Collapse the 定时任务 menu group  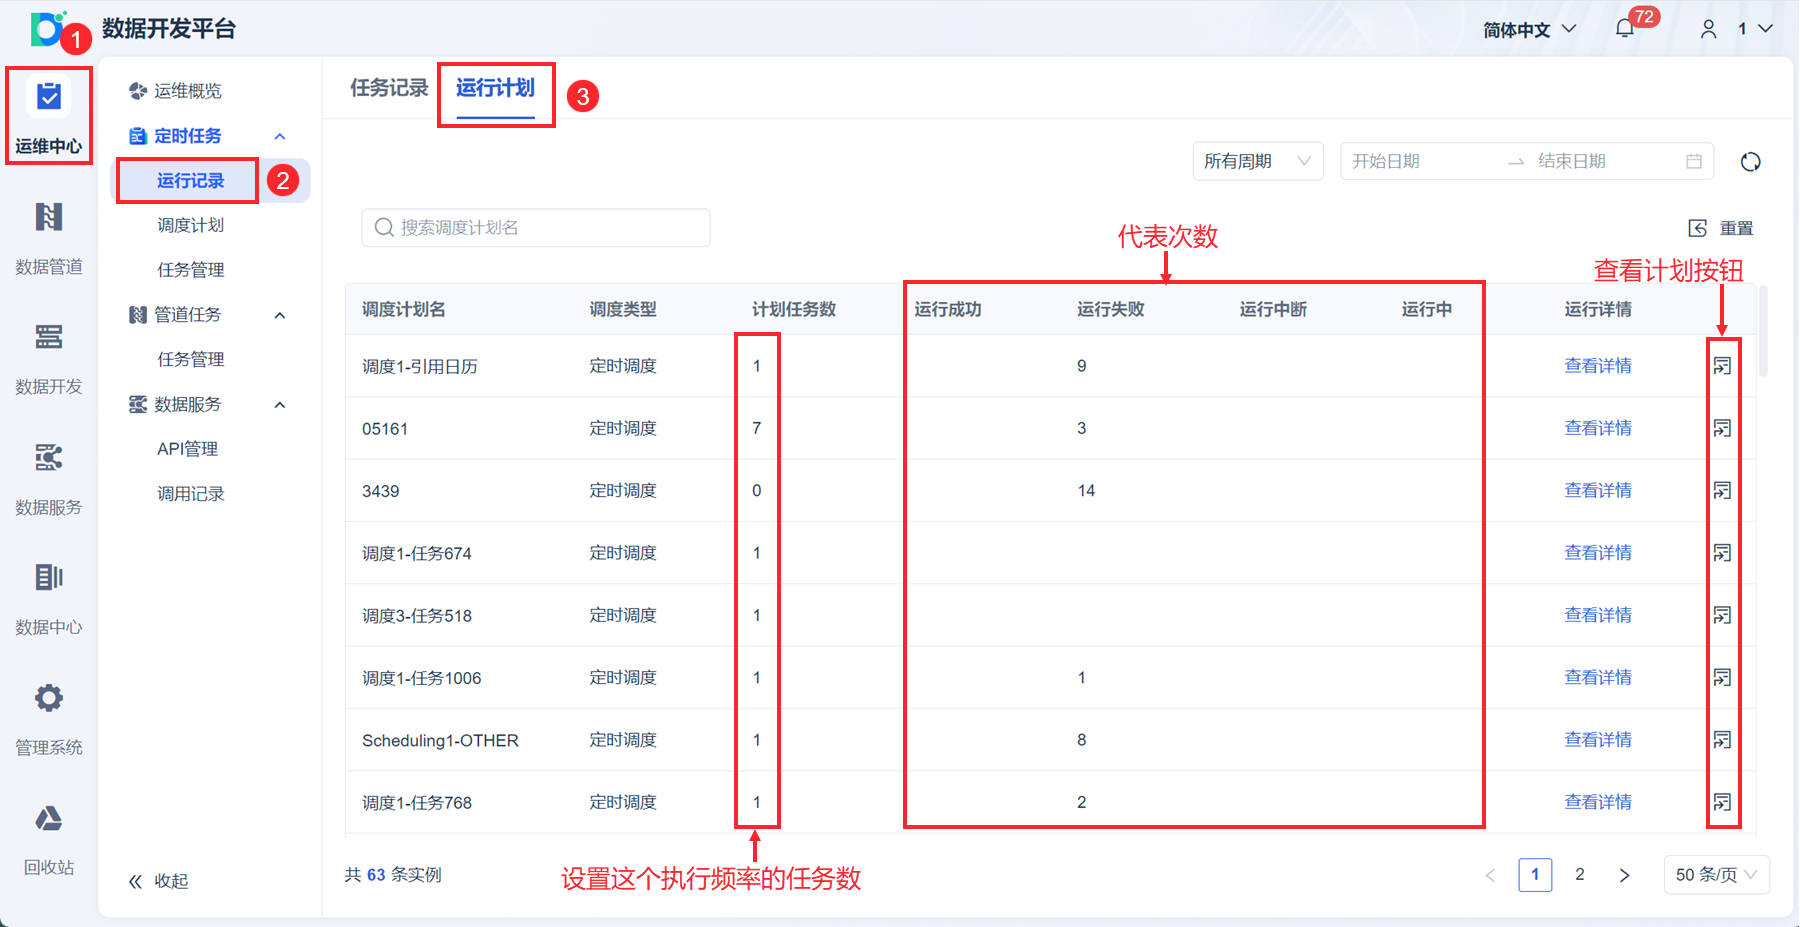(280, 136)
